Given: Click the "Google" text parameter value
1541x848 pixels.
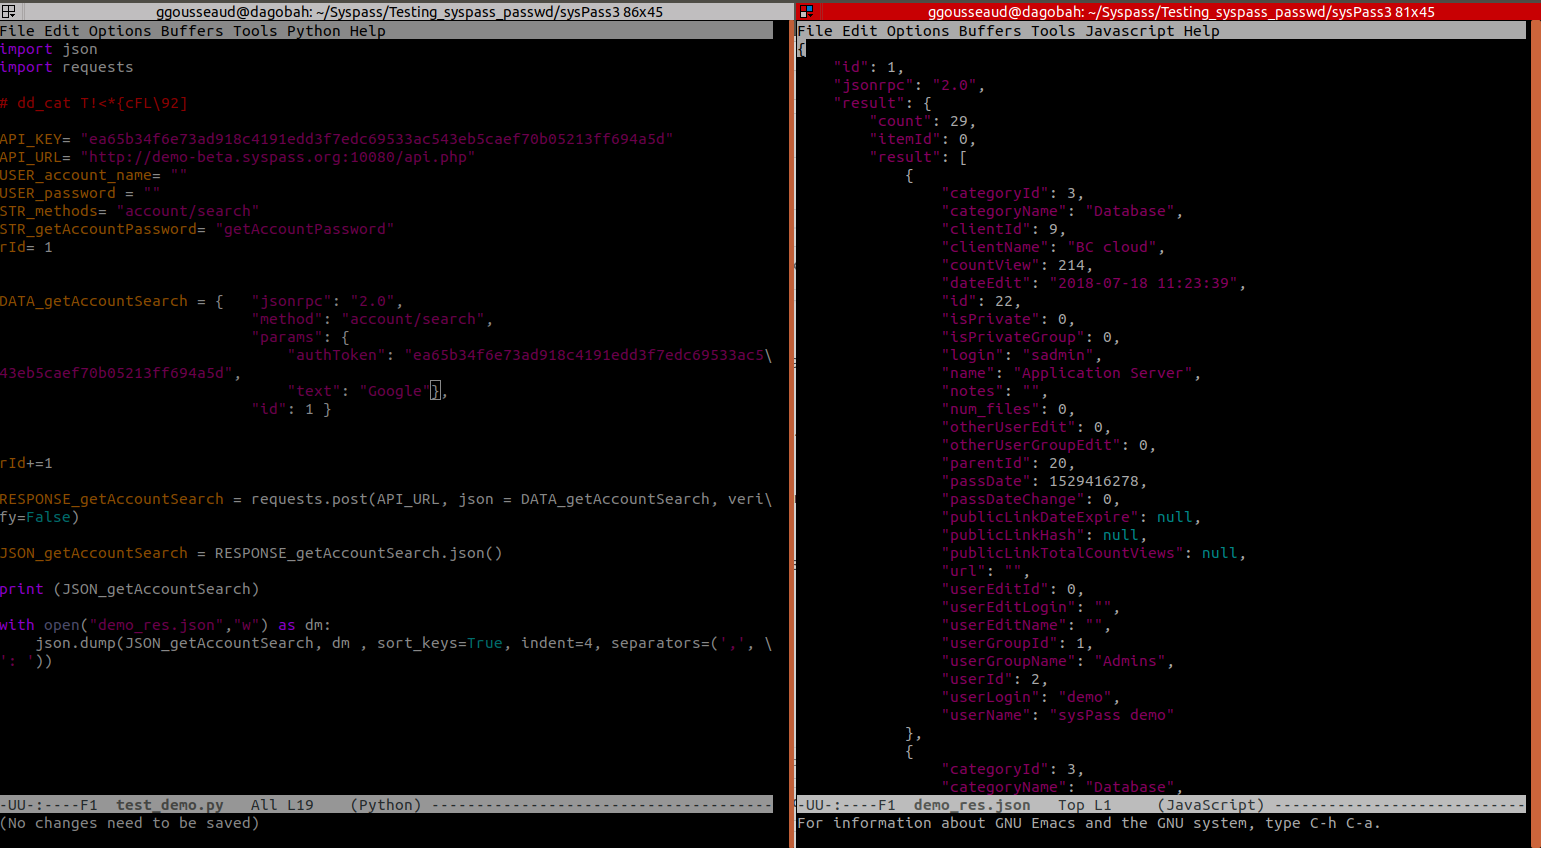Looking at the screenshot, I should pos(395,391).
